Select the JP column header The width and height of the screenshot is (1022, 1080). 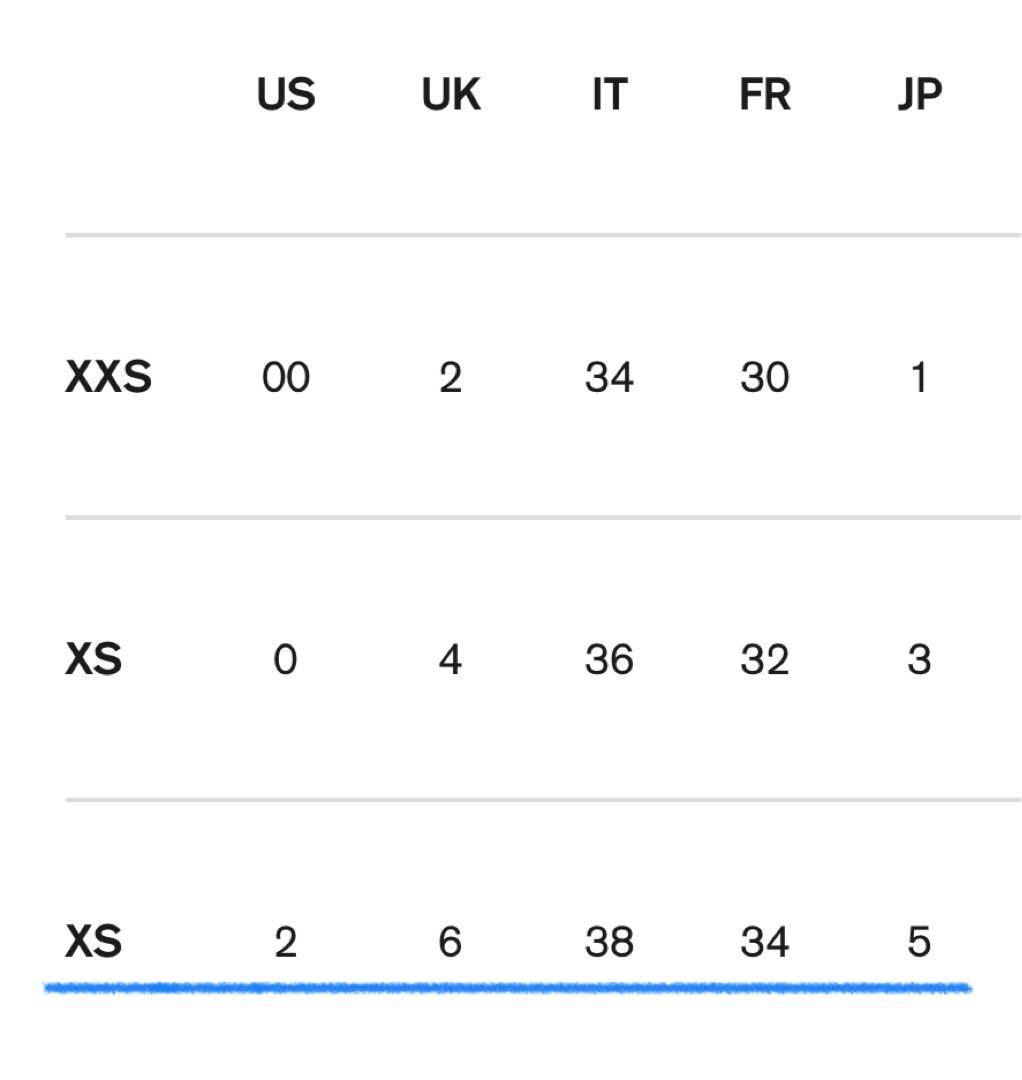point(919,94)
